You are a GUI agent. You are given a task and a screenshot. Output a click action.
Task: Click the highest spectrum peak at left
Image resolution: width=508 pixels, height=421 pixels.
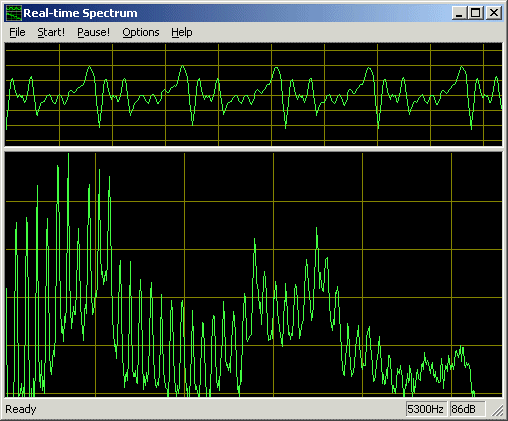tap(68, 154)
